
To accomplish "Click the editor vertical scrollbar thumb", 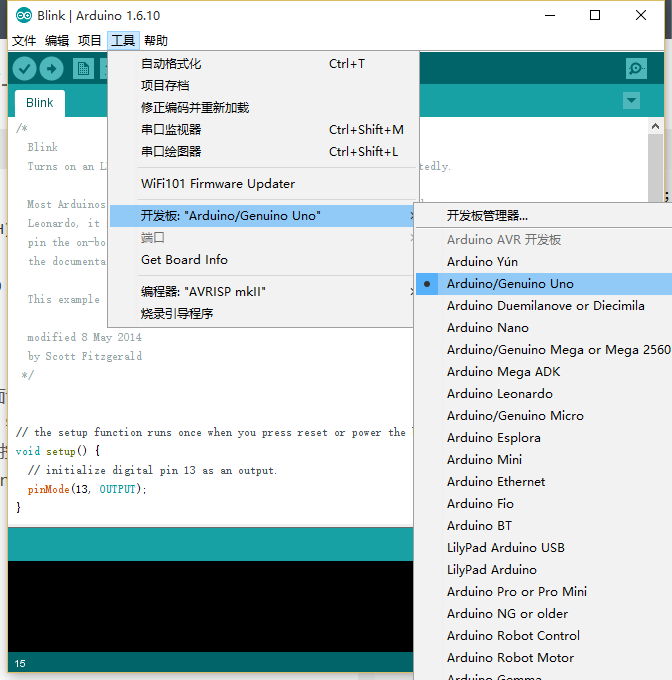I will point(655,167).
